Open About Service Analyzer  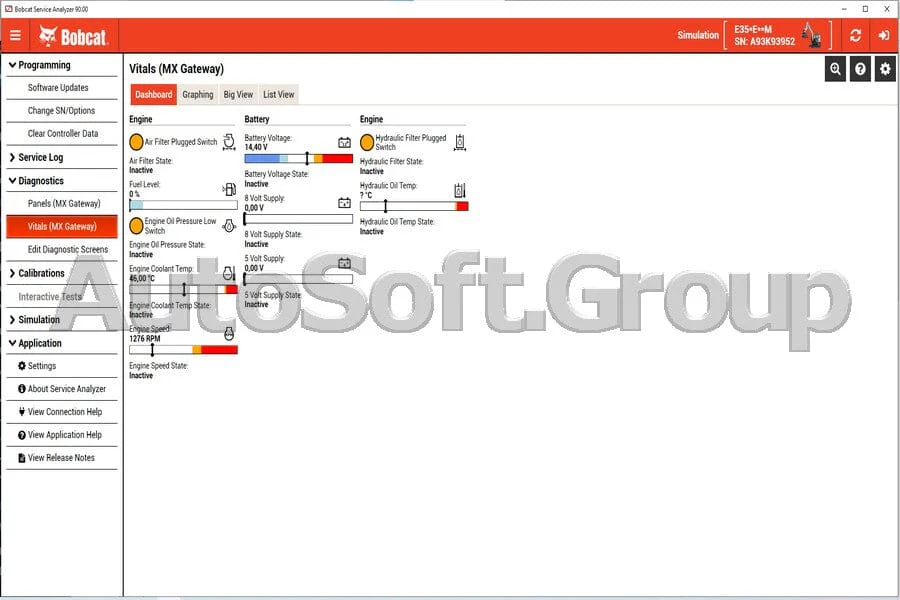(x=62, y=389)
